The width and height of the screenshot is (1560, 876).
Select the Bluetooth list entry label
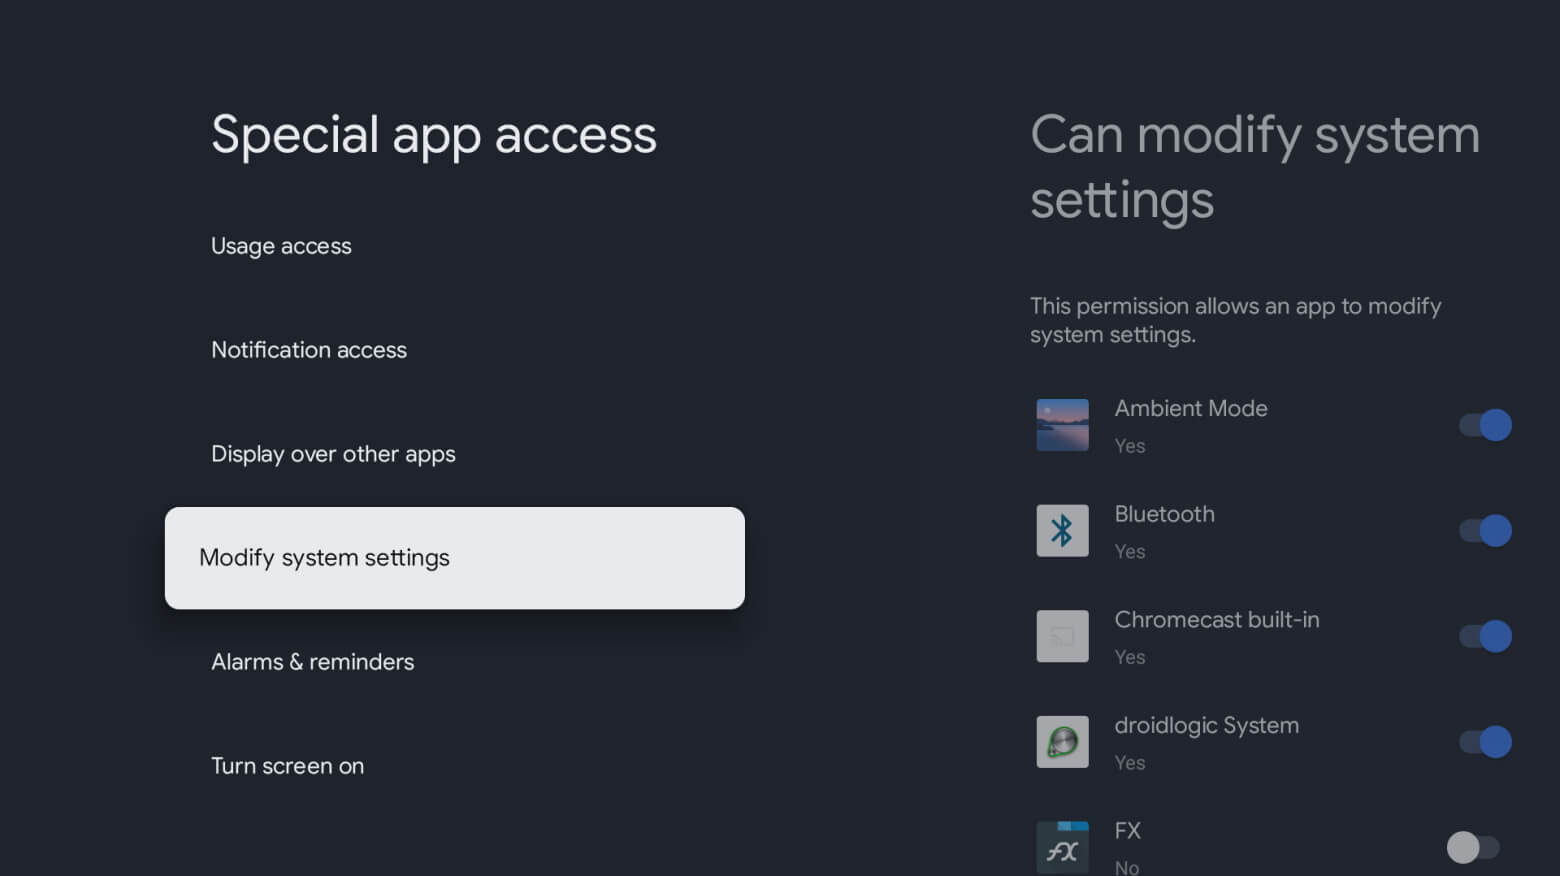(1164, 514)
